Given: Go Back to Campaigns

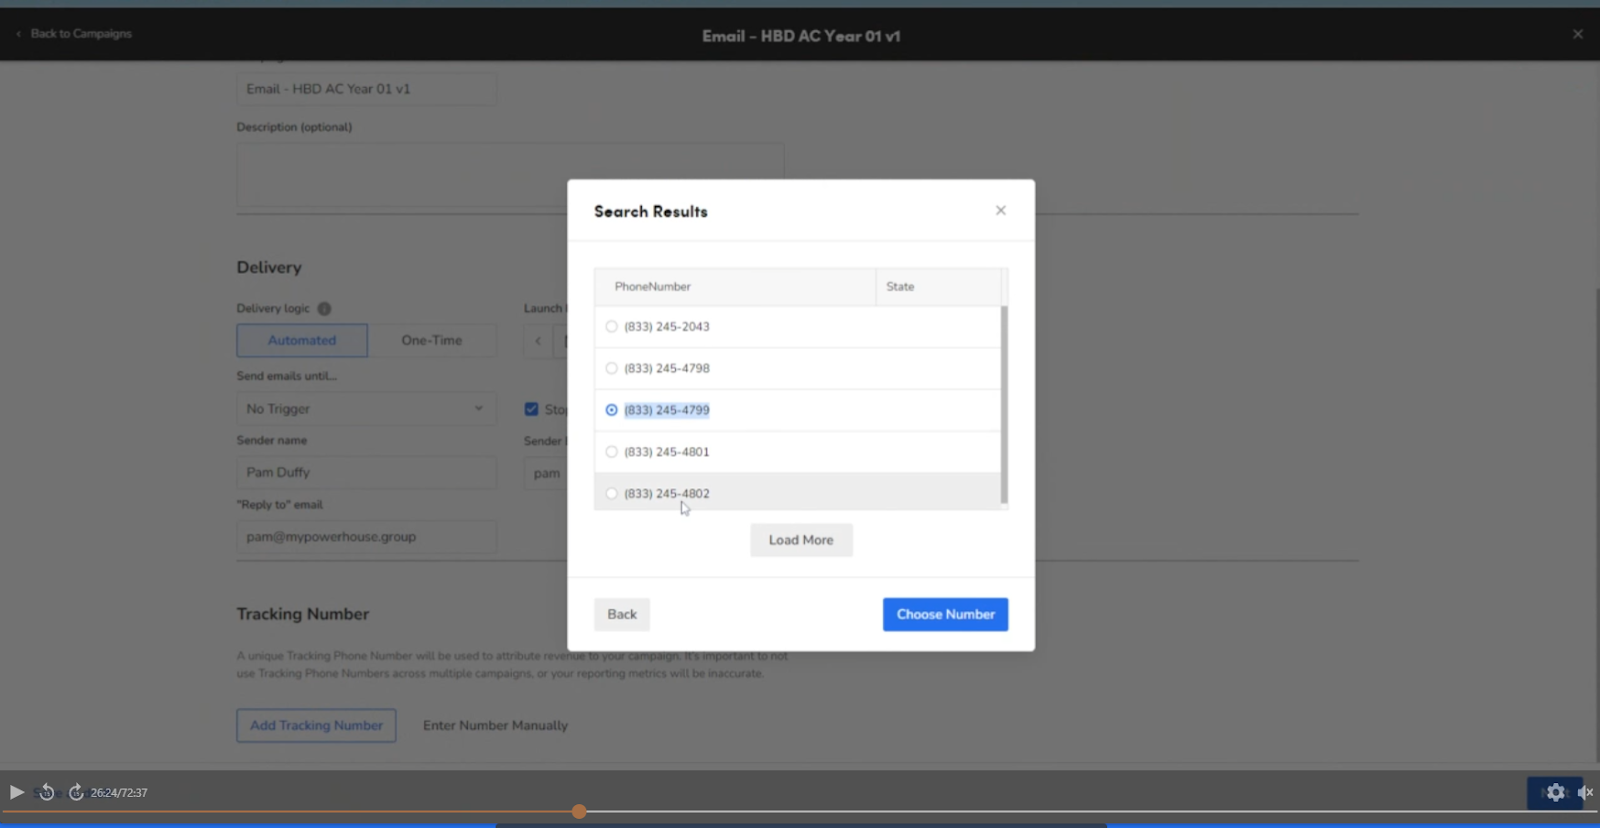Looking at the screenshot, I should coord(75,33).
